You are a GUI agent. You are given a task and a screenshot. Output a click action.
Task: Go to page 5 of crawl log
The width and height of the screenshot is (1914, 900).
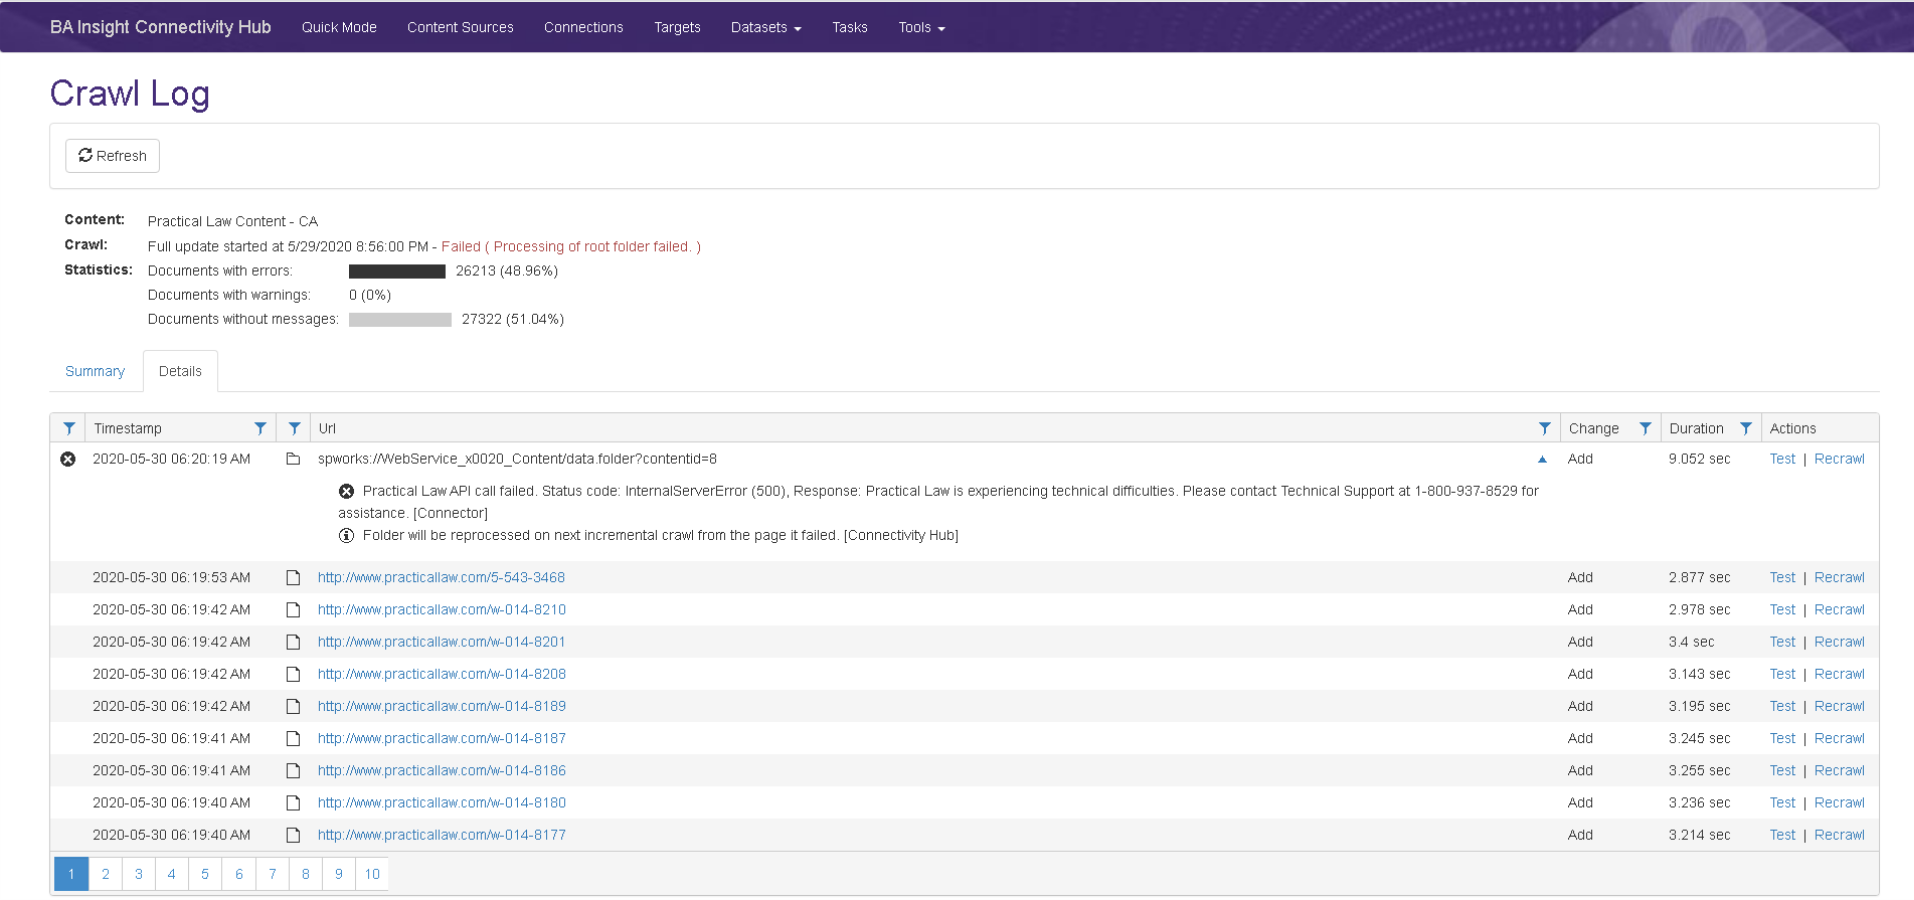click(205, 874)
